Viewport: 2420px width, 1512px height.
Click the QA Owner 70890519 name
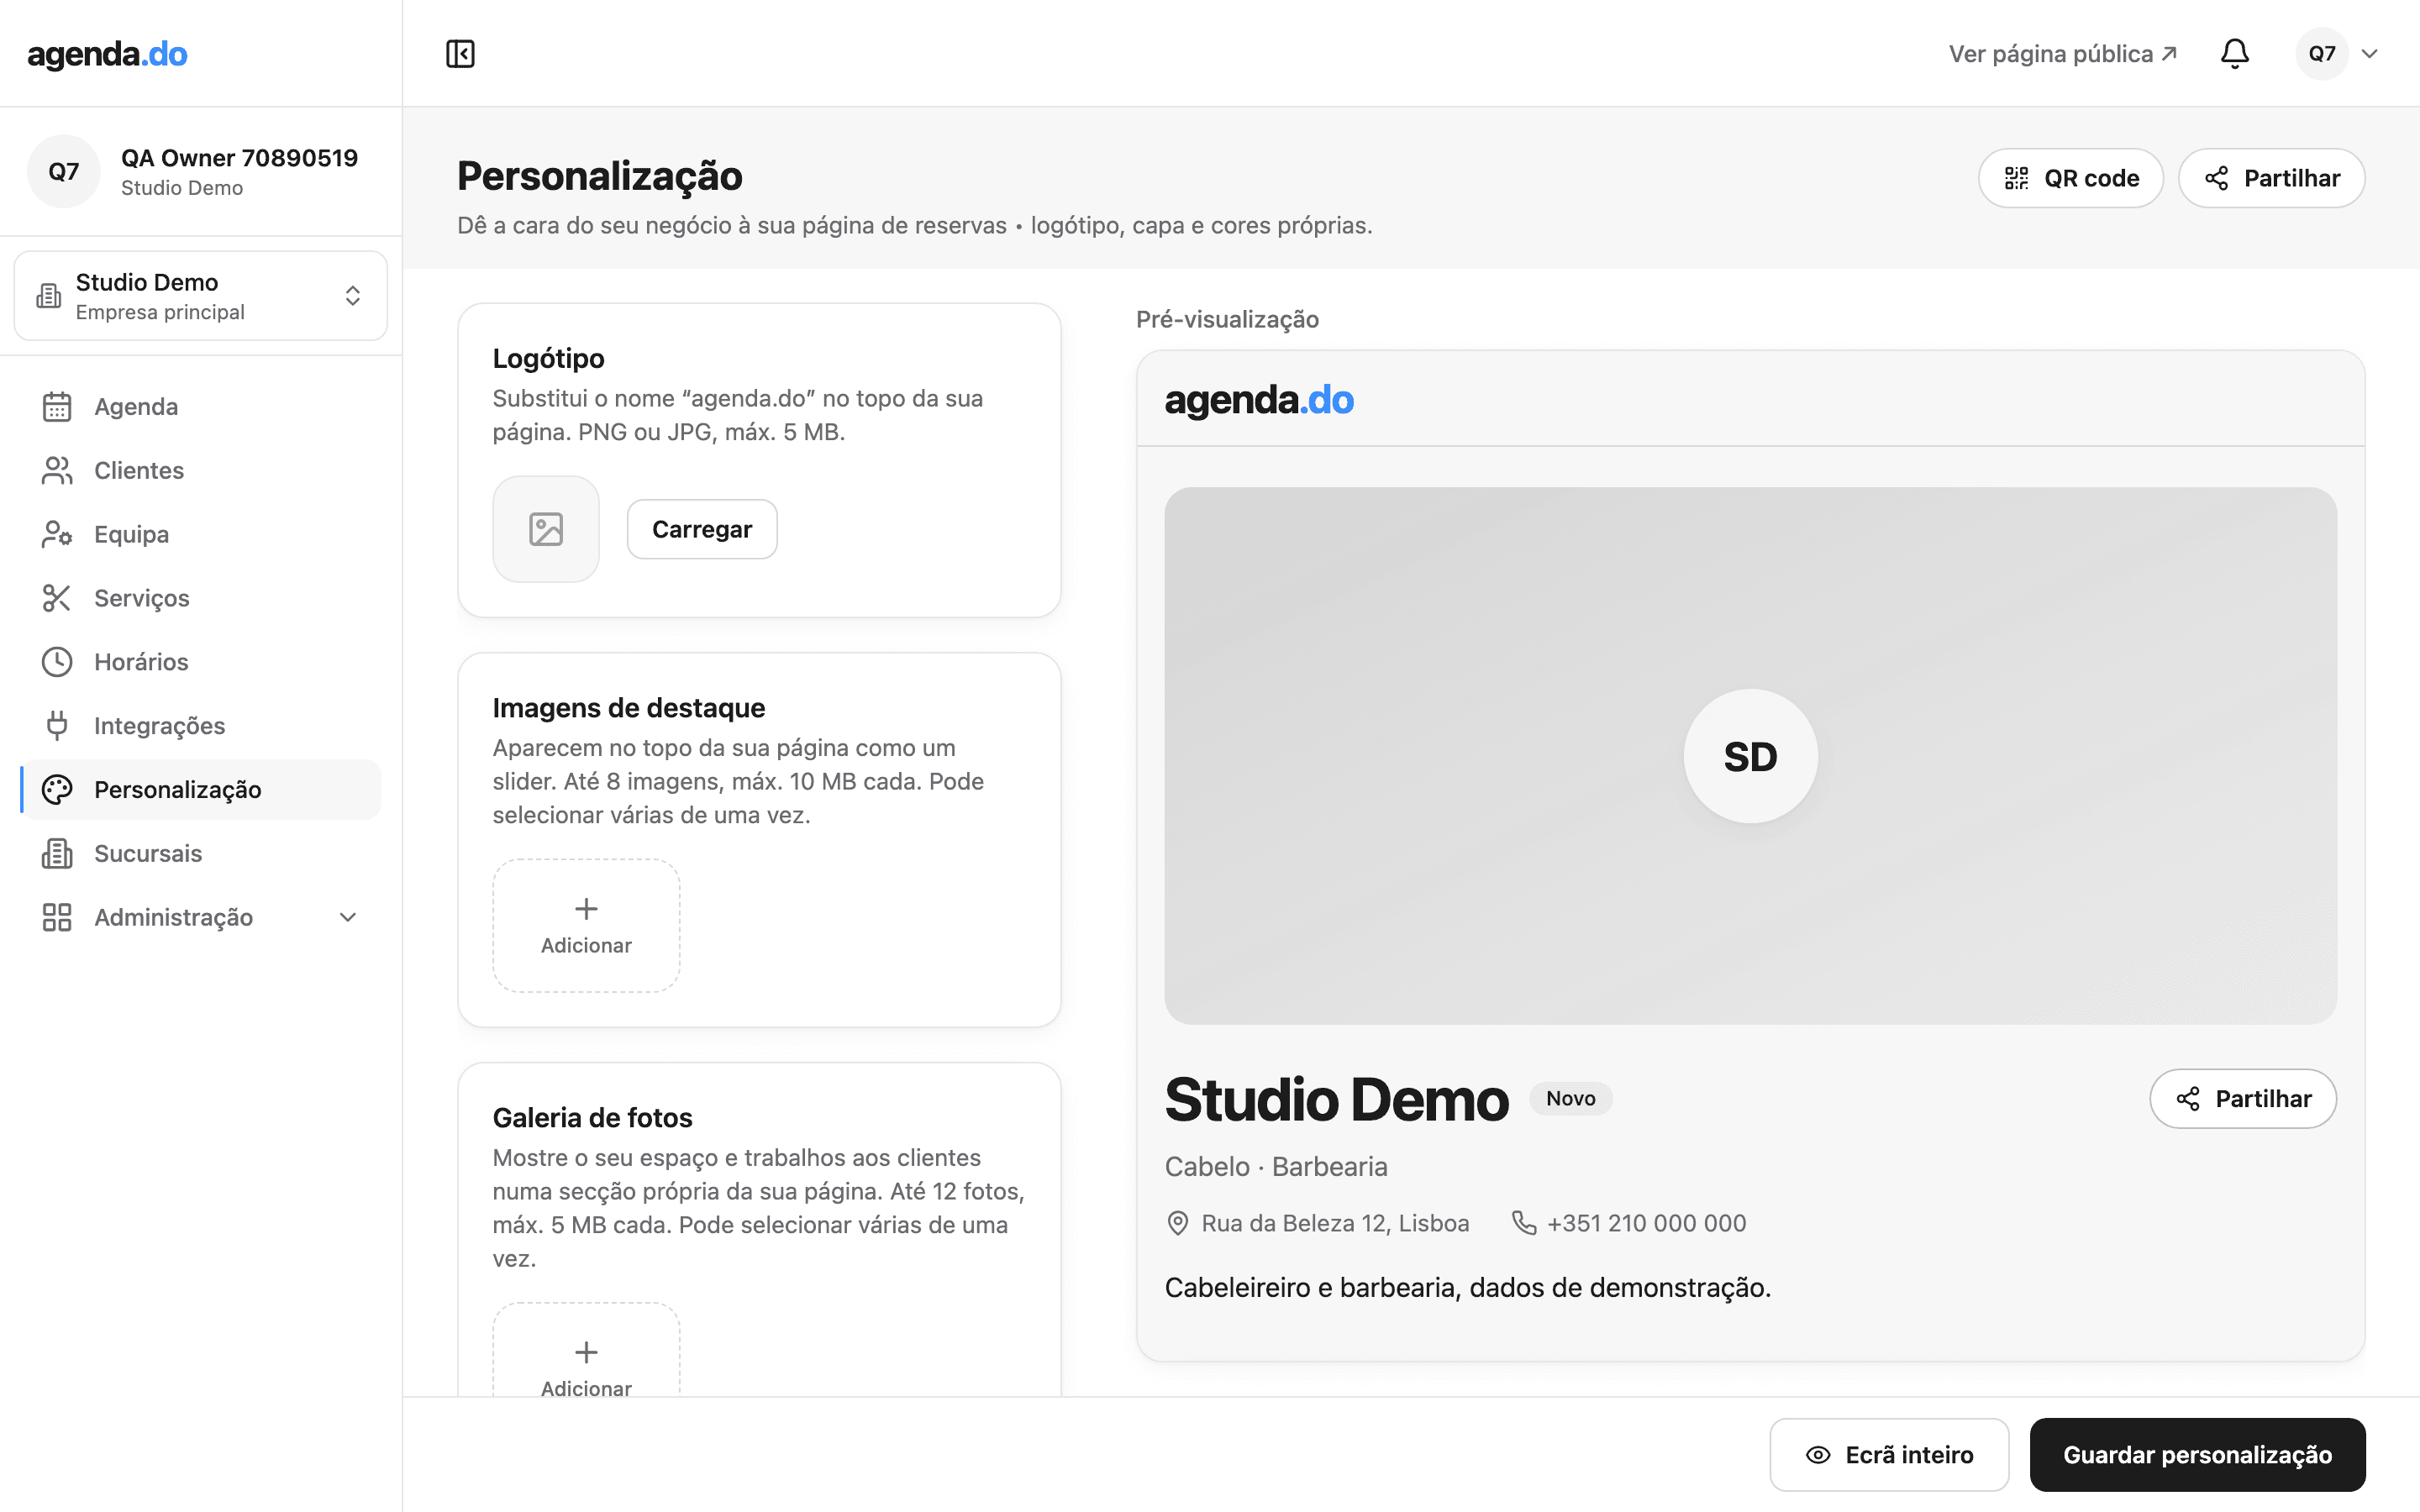pyautogui.click(x=239, y=158)
